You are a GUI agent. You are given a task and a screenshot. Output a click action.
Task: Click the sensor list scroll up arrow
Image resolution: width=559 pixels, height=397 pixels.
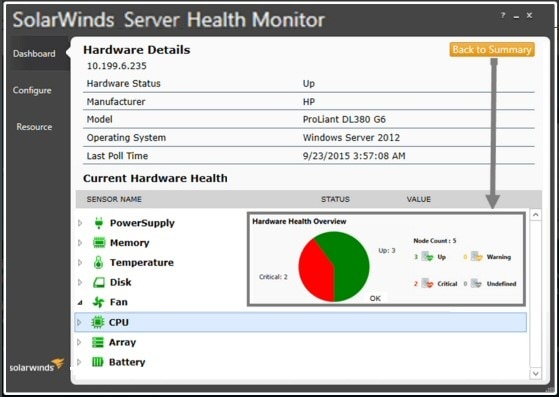click(535, 215)
